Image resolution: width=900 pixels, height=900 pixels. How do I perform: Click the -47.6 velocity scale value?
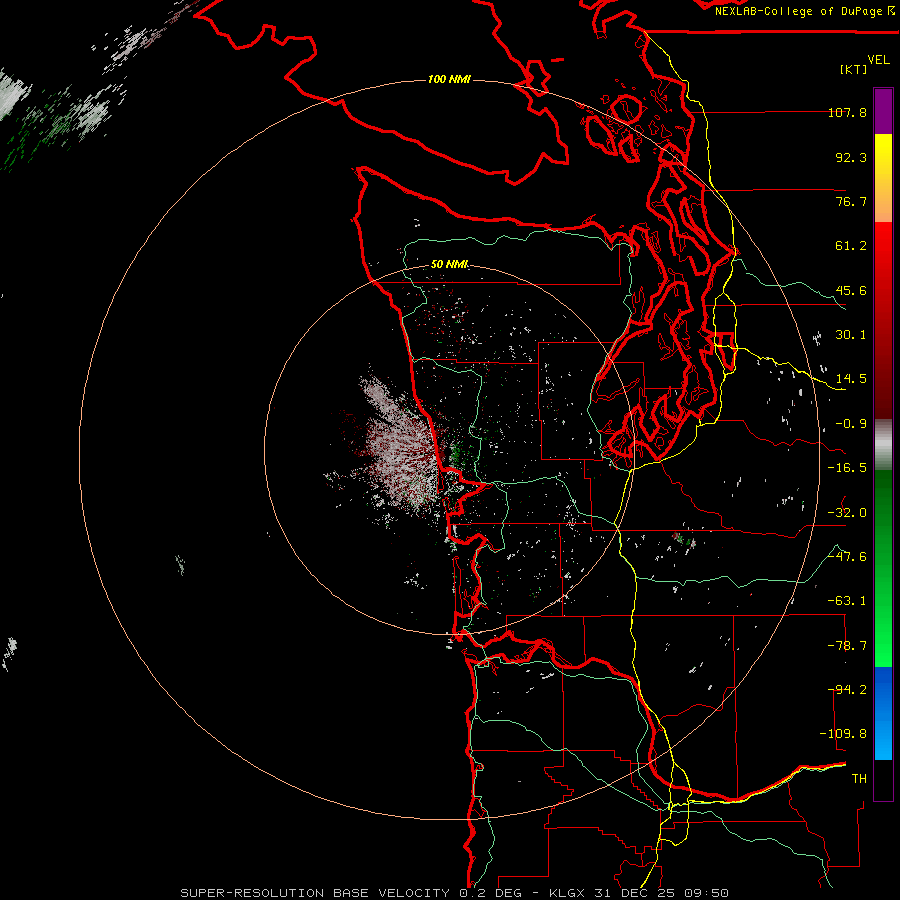847,557
